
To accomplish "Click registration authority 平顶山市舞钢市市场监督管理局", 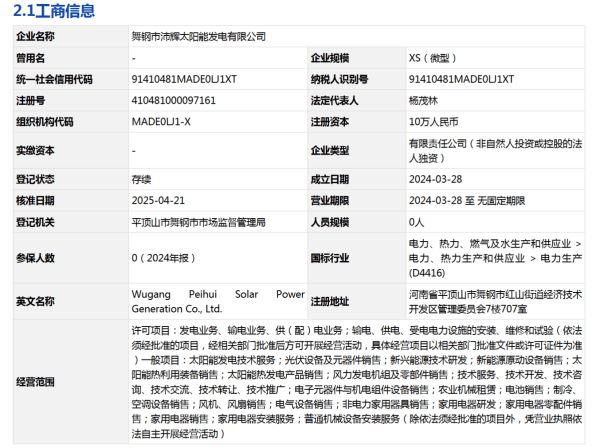I will point(198,222).
